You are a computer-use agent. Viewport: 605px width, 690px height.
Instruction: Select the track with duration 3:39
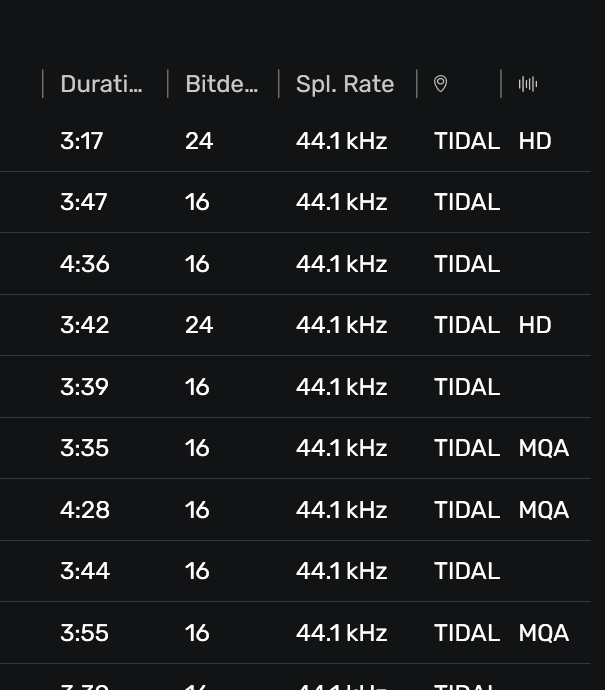point(84,387)
